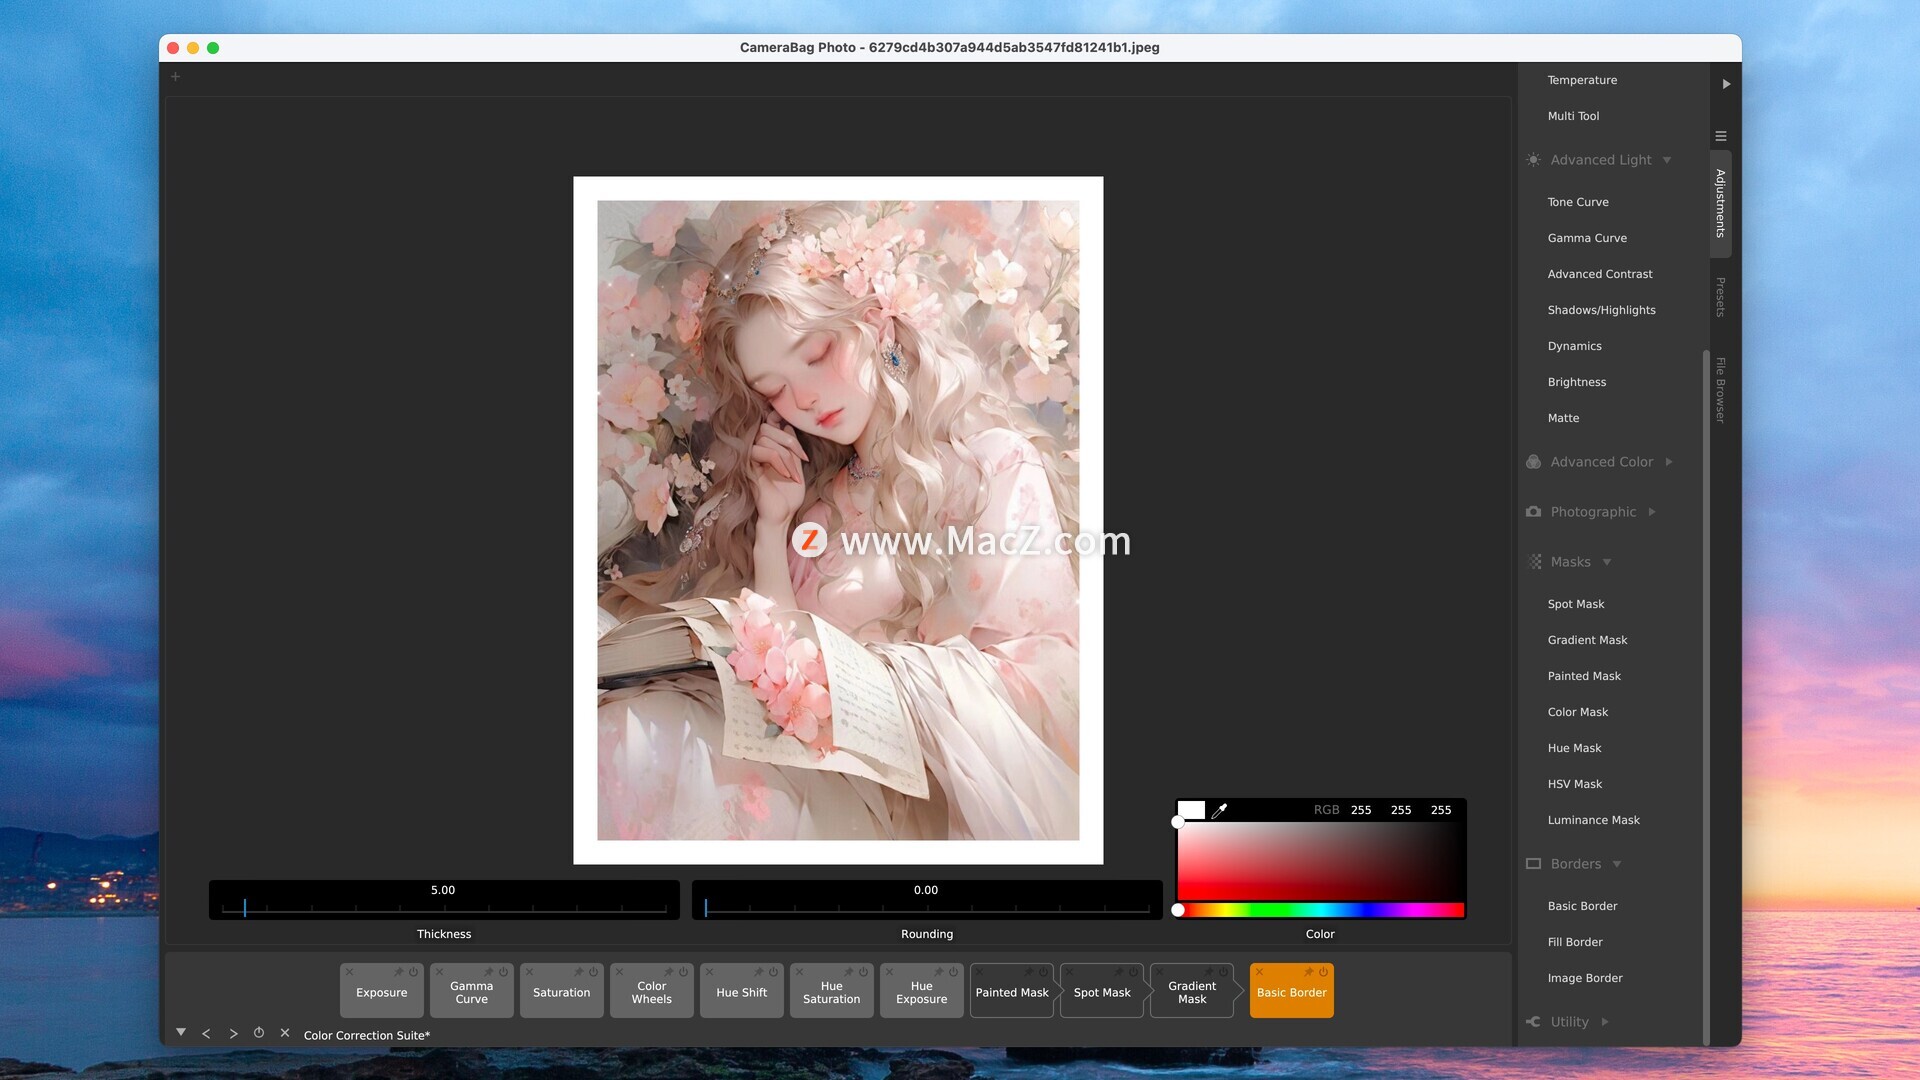Toggle power on the Saturation tile

coord(593,972)
